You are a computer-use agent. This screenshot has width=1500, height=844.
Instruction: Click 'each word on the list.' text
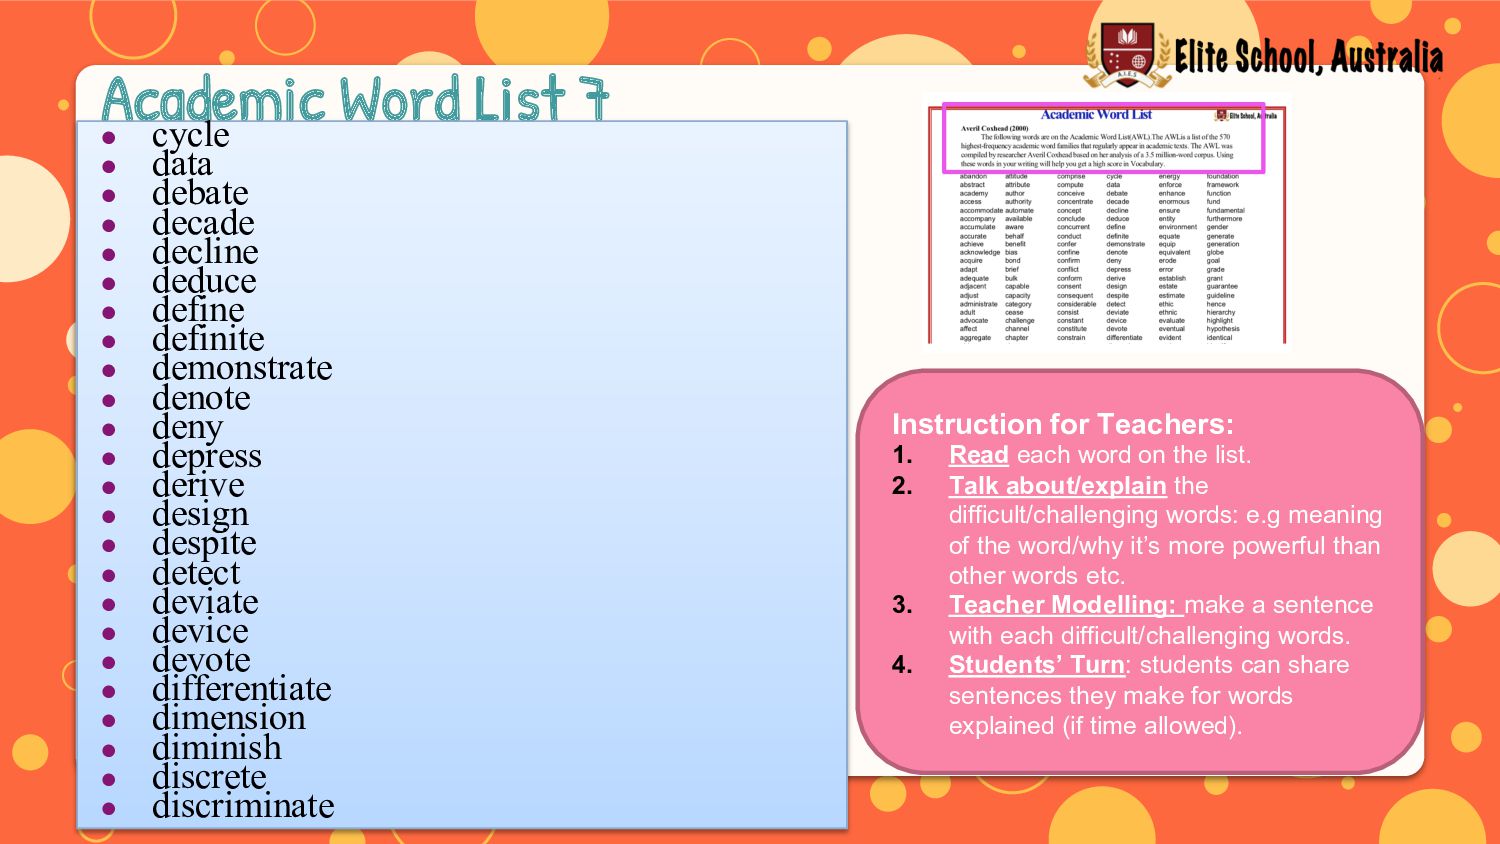[x=1134, y=455]
